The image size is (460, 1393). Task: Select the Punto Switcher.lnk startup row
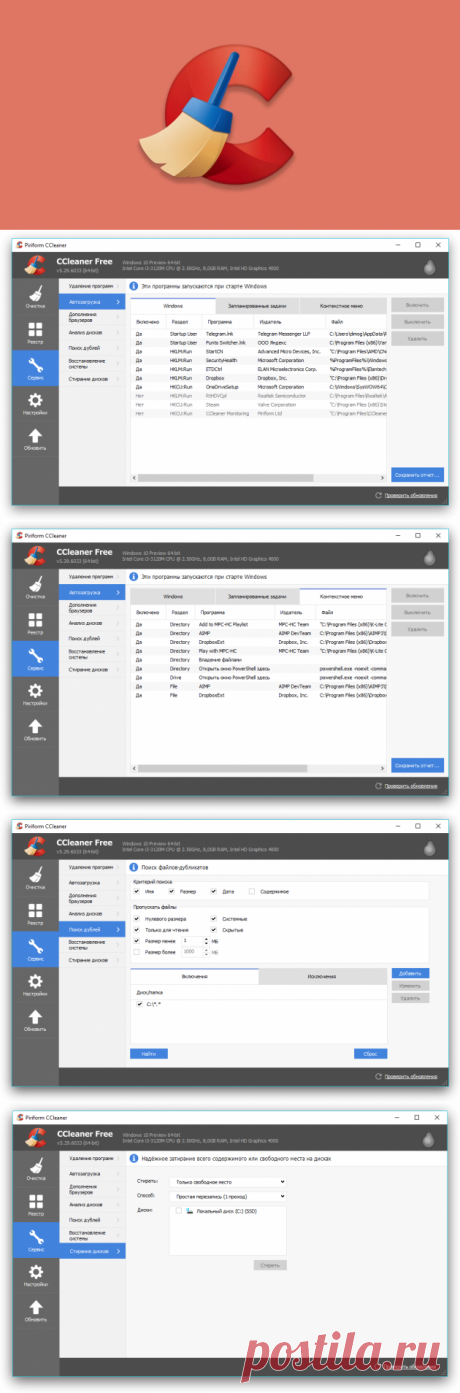258,341
